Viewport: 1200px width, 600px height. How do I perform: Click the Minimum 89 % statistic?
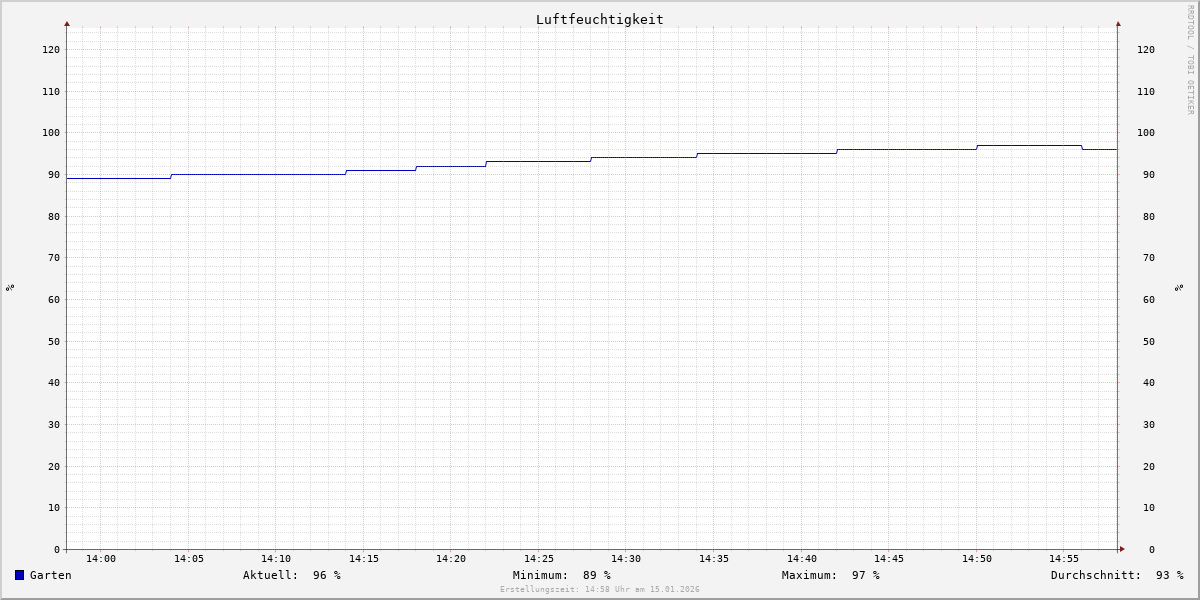561,575
